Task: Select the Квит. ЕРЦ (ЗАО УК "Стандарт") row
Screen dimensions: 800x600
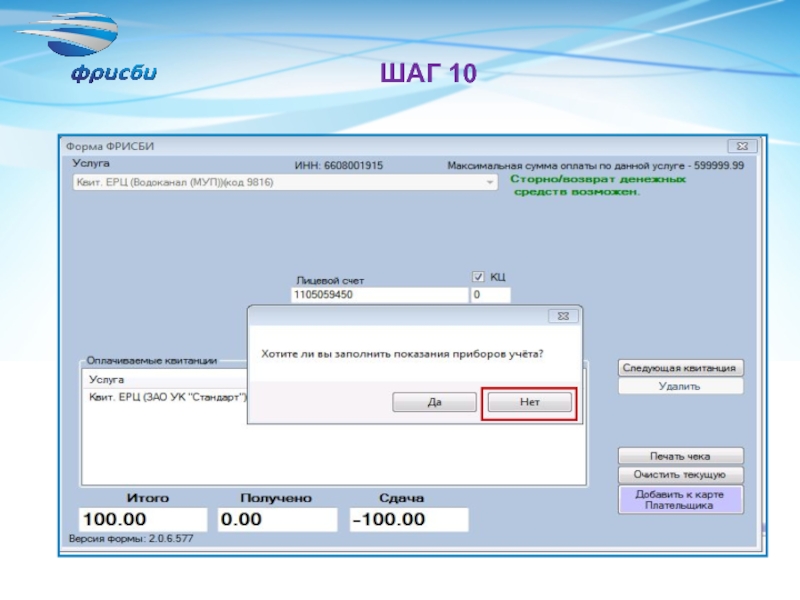Action: [167, 397]
